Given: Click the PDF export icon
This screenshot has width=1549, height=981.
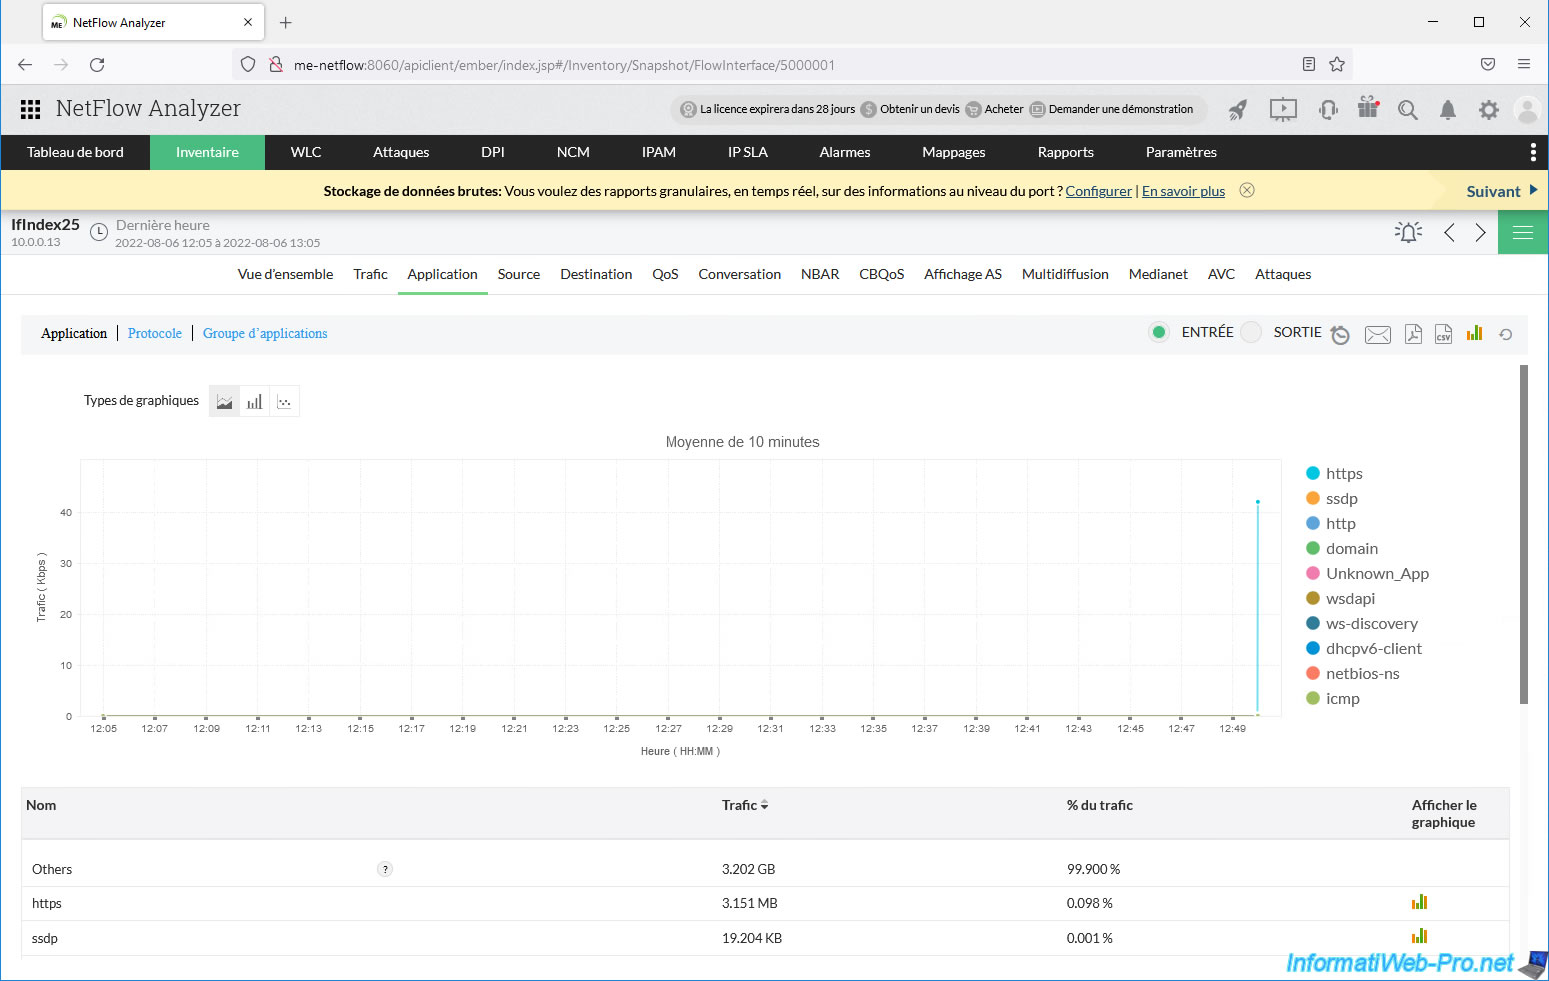Looking at the screenshot, I should click(x=1412, y=334).
